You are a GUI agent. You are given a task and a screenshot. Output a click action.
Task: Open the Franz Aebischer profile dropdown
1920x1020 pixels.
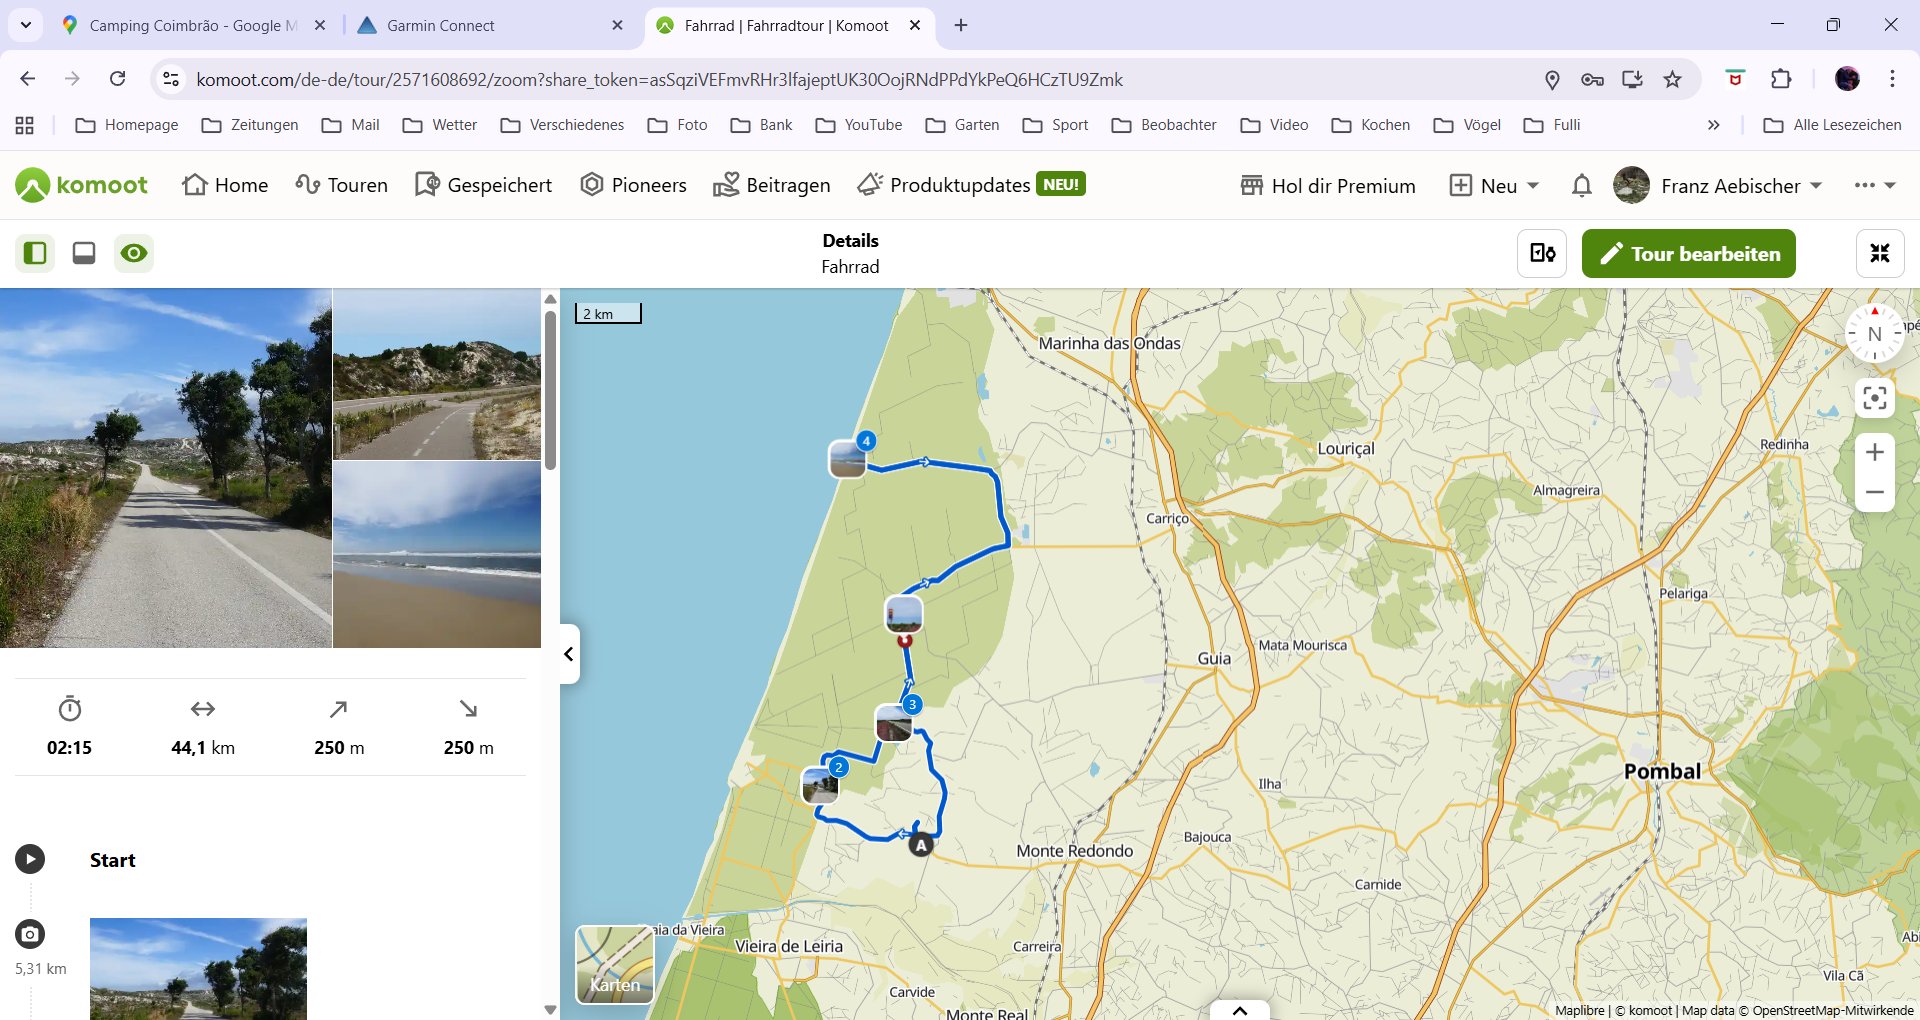[1718, 186]
